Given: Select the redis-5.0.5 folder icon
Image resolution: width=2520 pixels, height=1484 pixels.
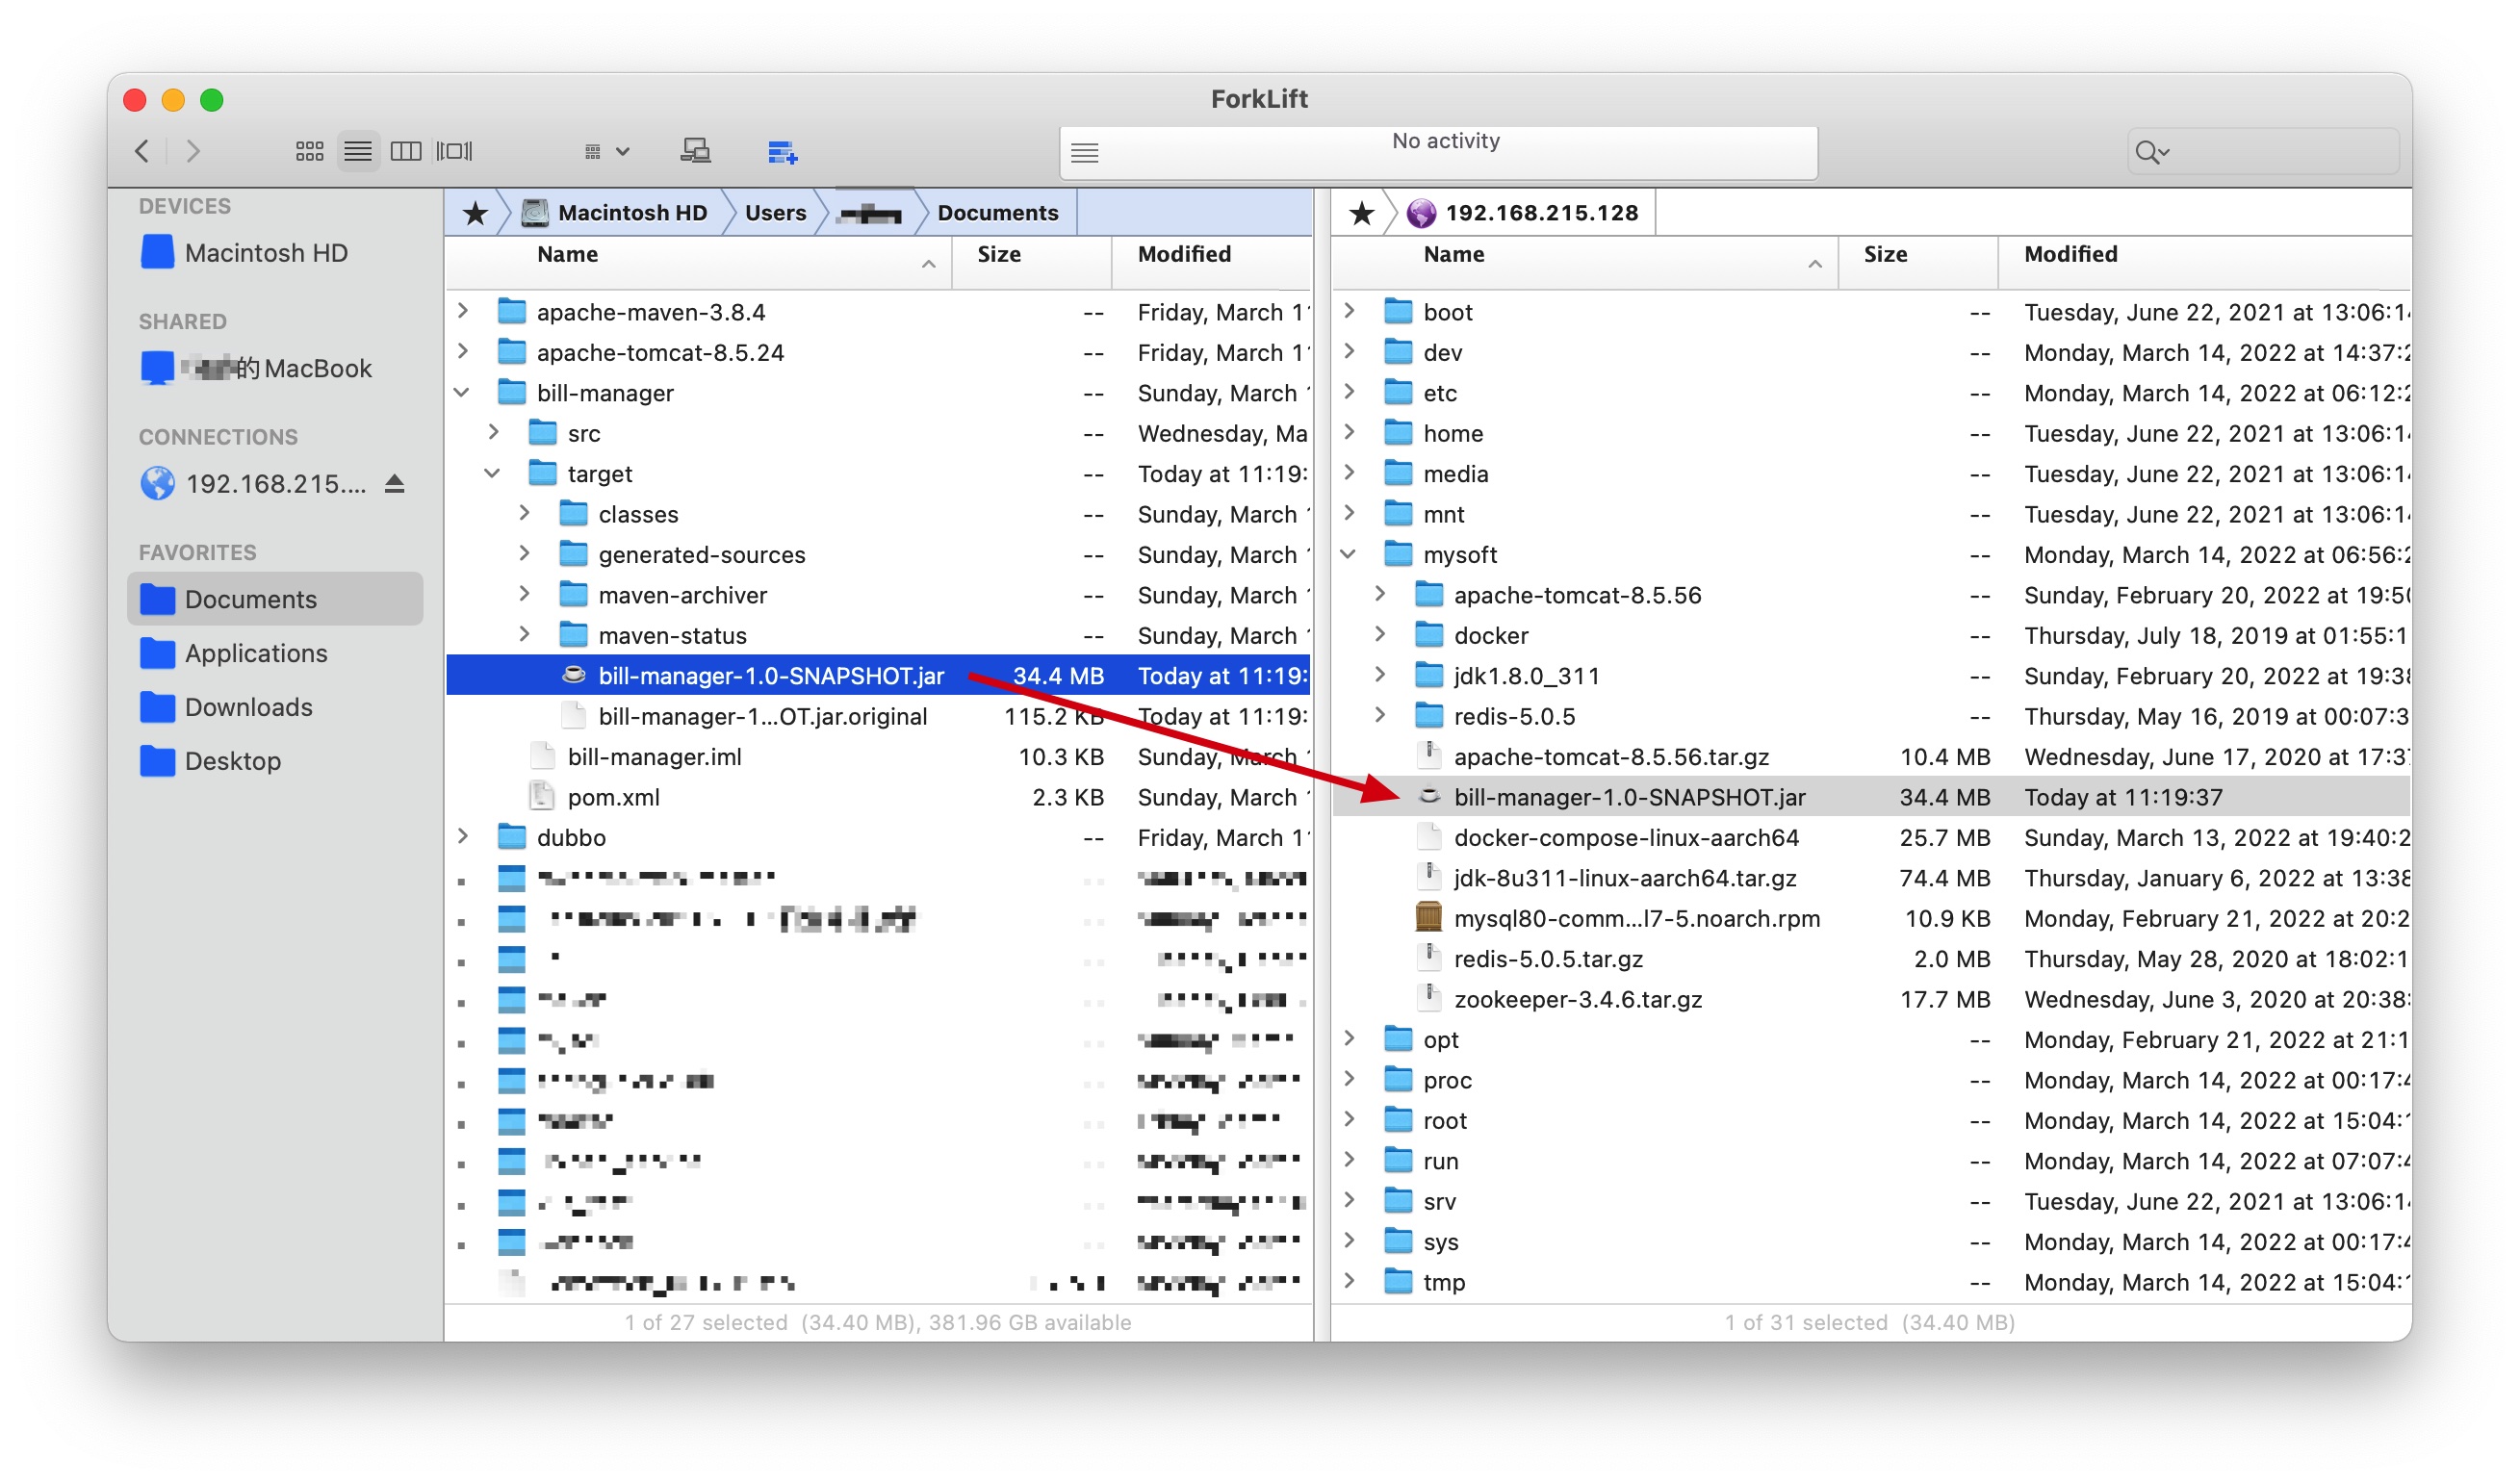Looking at the screenshot, I should [1430, 716].
